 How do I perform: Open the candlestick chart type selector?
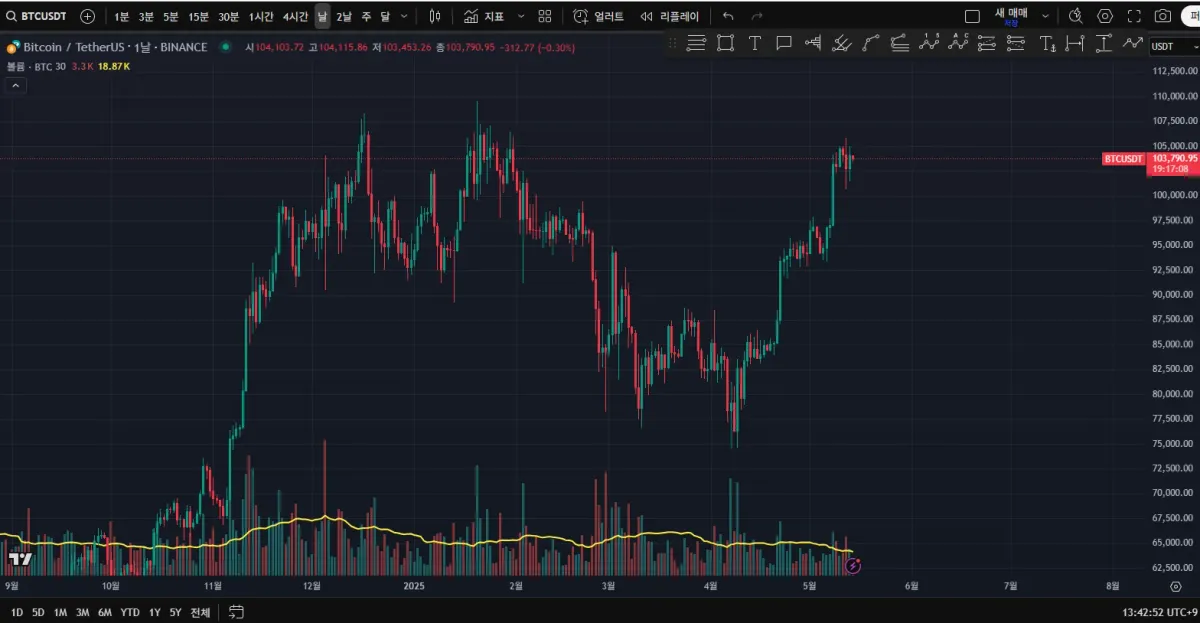pyautogui.click(x=435, y=17)
